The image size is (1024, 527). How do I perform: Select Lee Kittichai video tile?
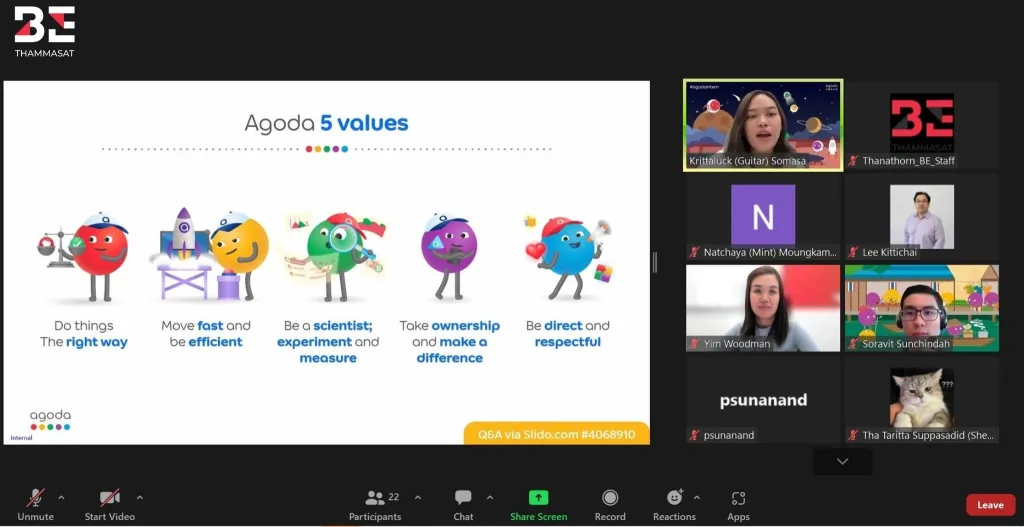[922, 217]
